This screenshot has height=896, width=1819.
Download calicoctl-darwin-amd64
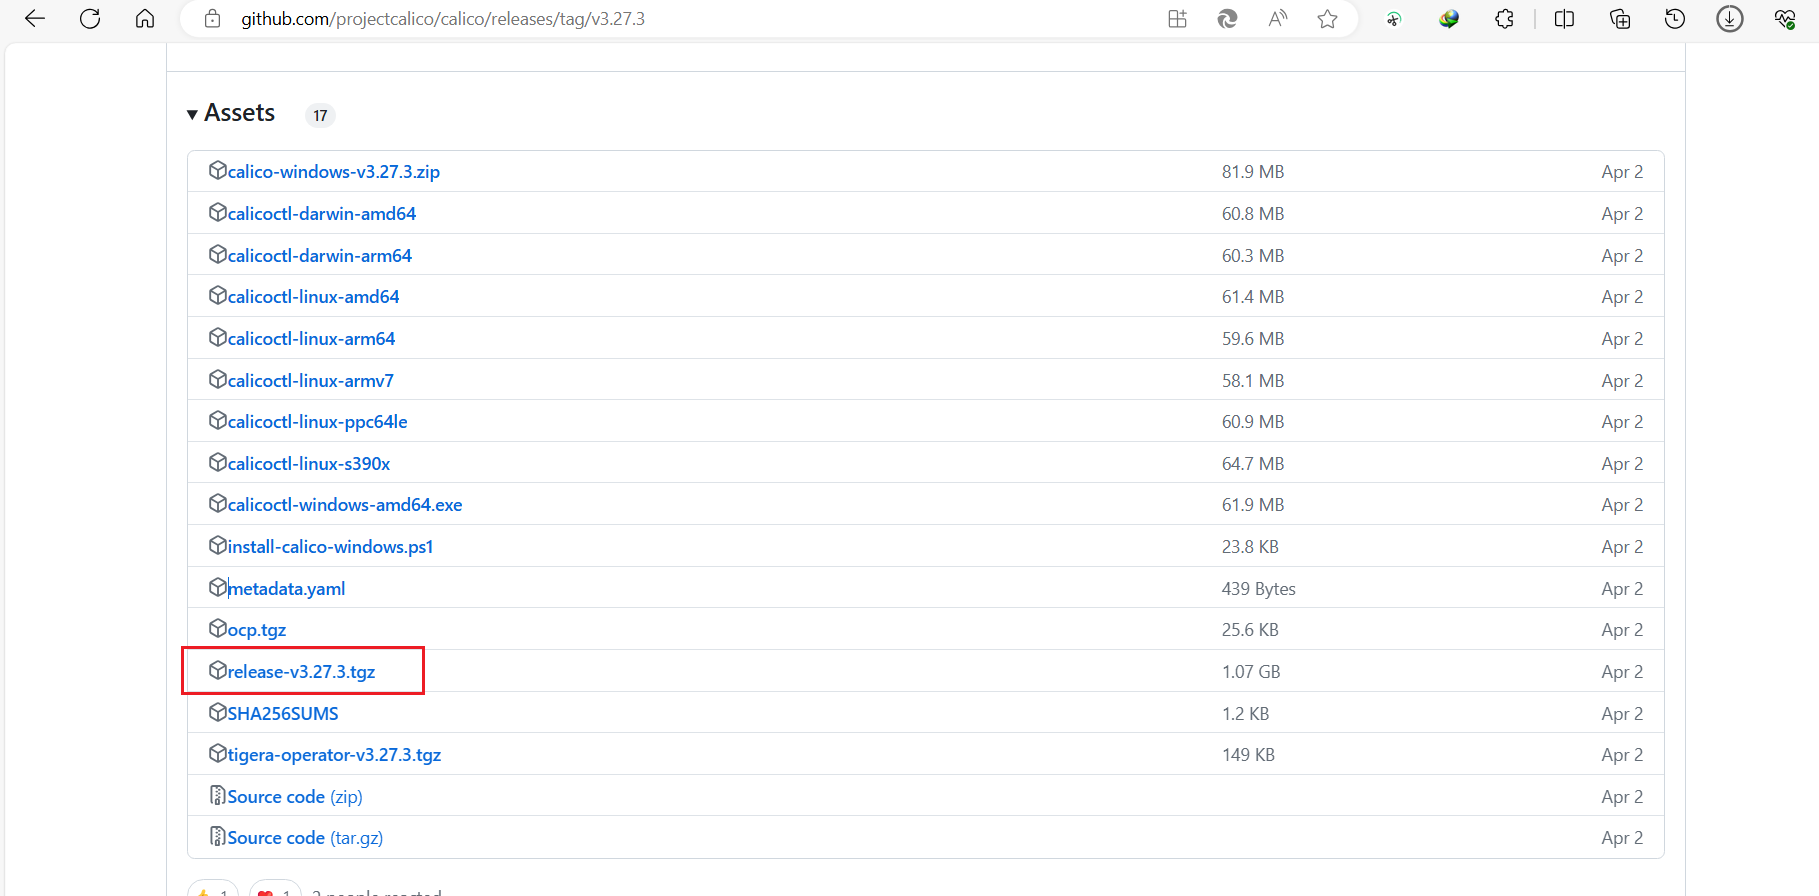tap(322, 214)
